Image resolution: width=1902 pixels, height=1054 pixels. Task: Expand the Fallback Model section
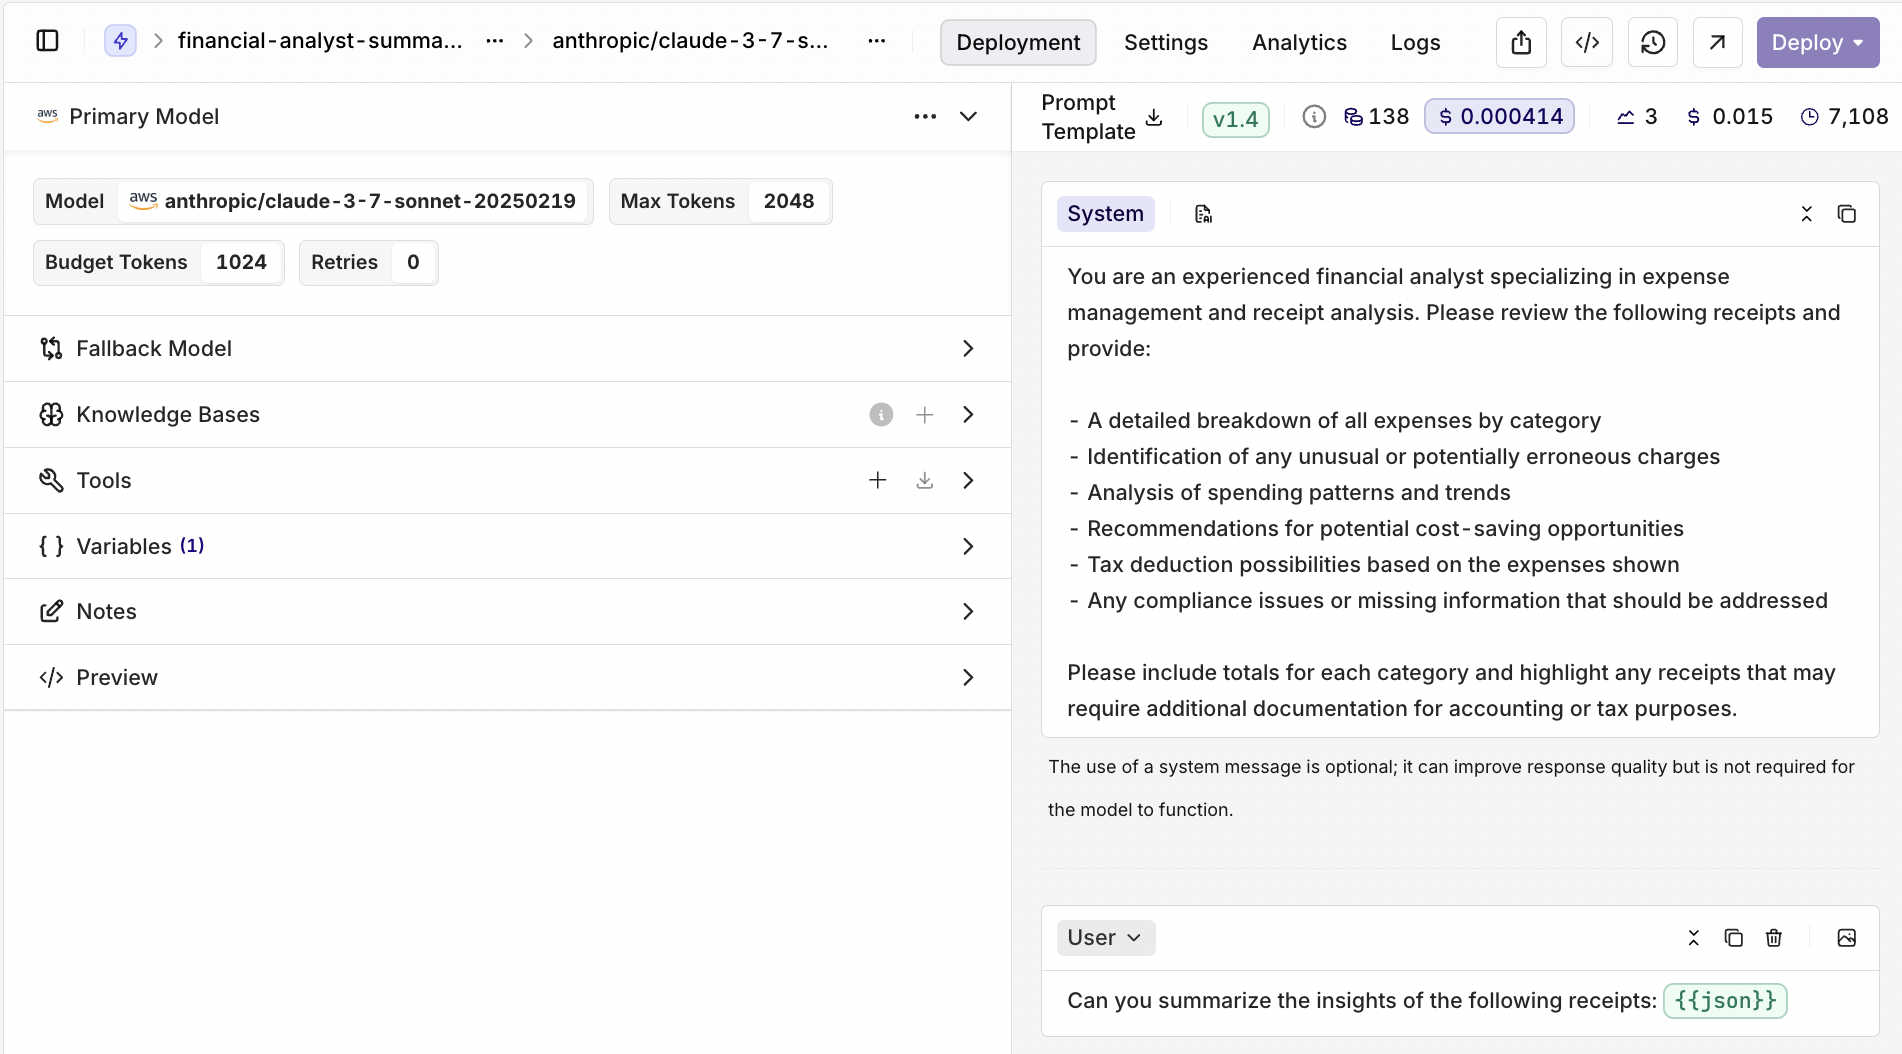pos(968,349)
